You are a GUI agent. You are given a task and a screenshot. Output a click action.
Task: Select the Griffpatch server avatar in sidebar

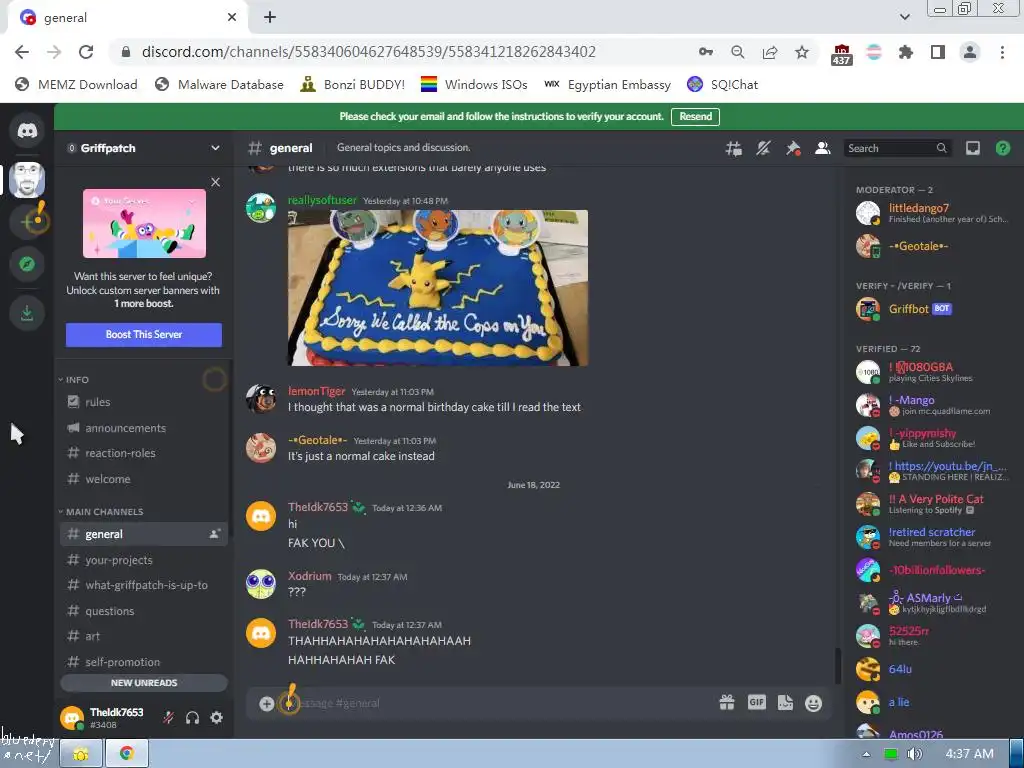click(x=27, y=180)
